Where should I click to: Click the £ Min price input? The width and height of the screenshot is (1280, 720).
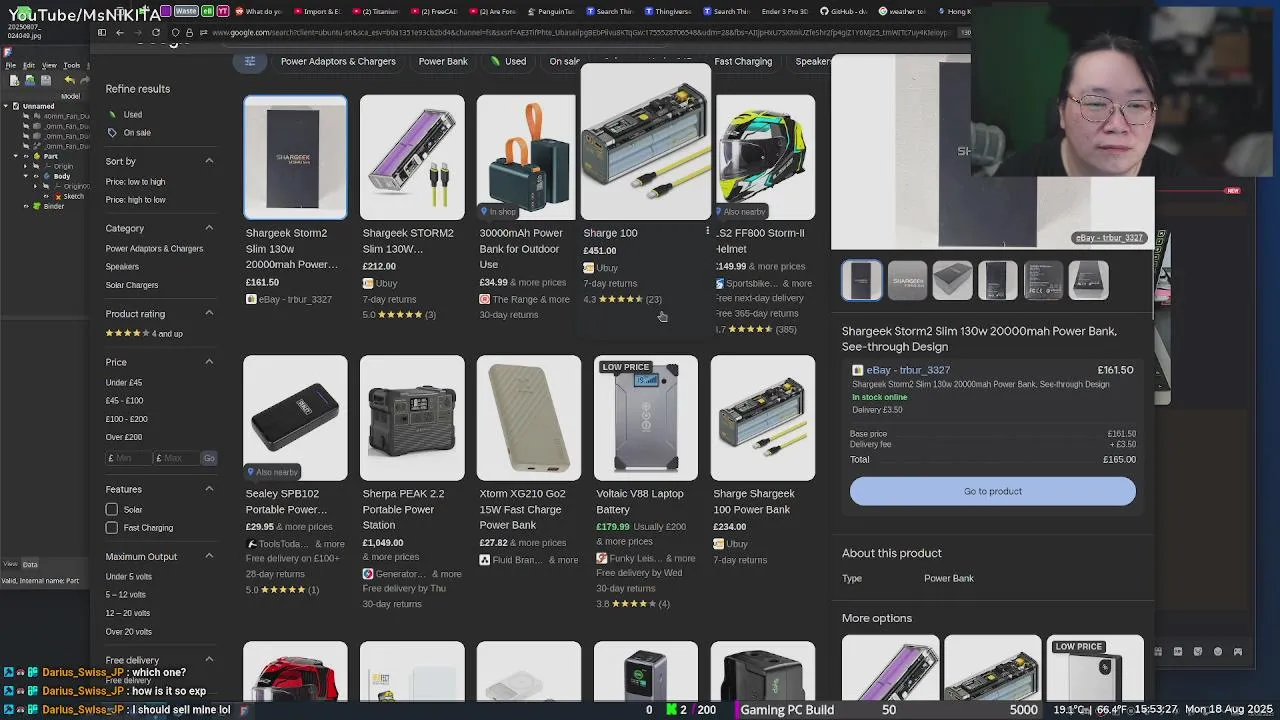(129, 458)
